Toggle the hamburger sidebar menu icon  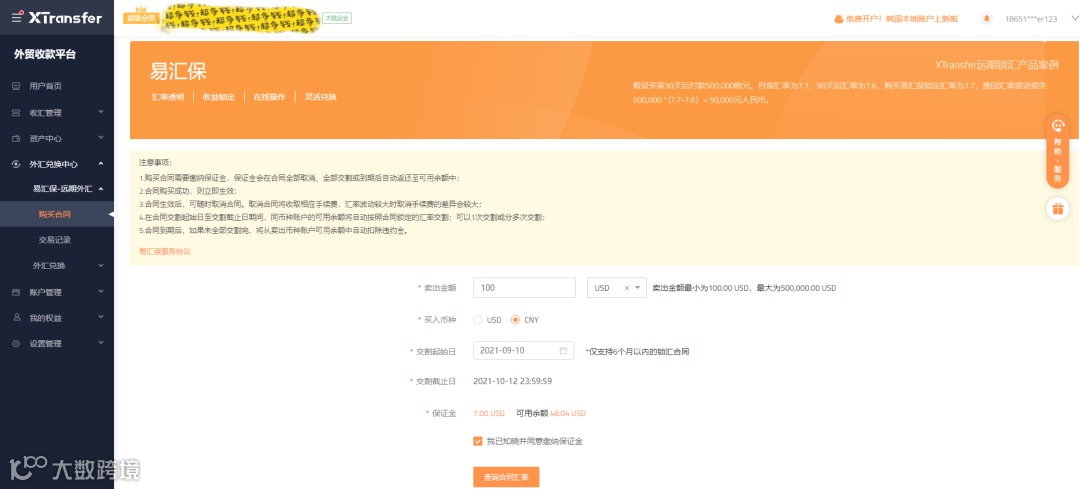pyautogui.click(x=17, y=19)
